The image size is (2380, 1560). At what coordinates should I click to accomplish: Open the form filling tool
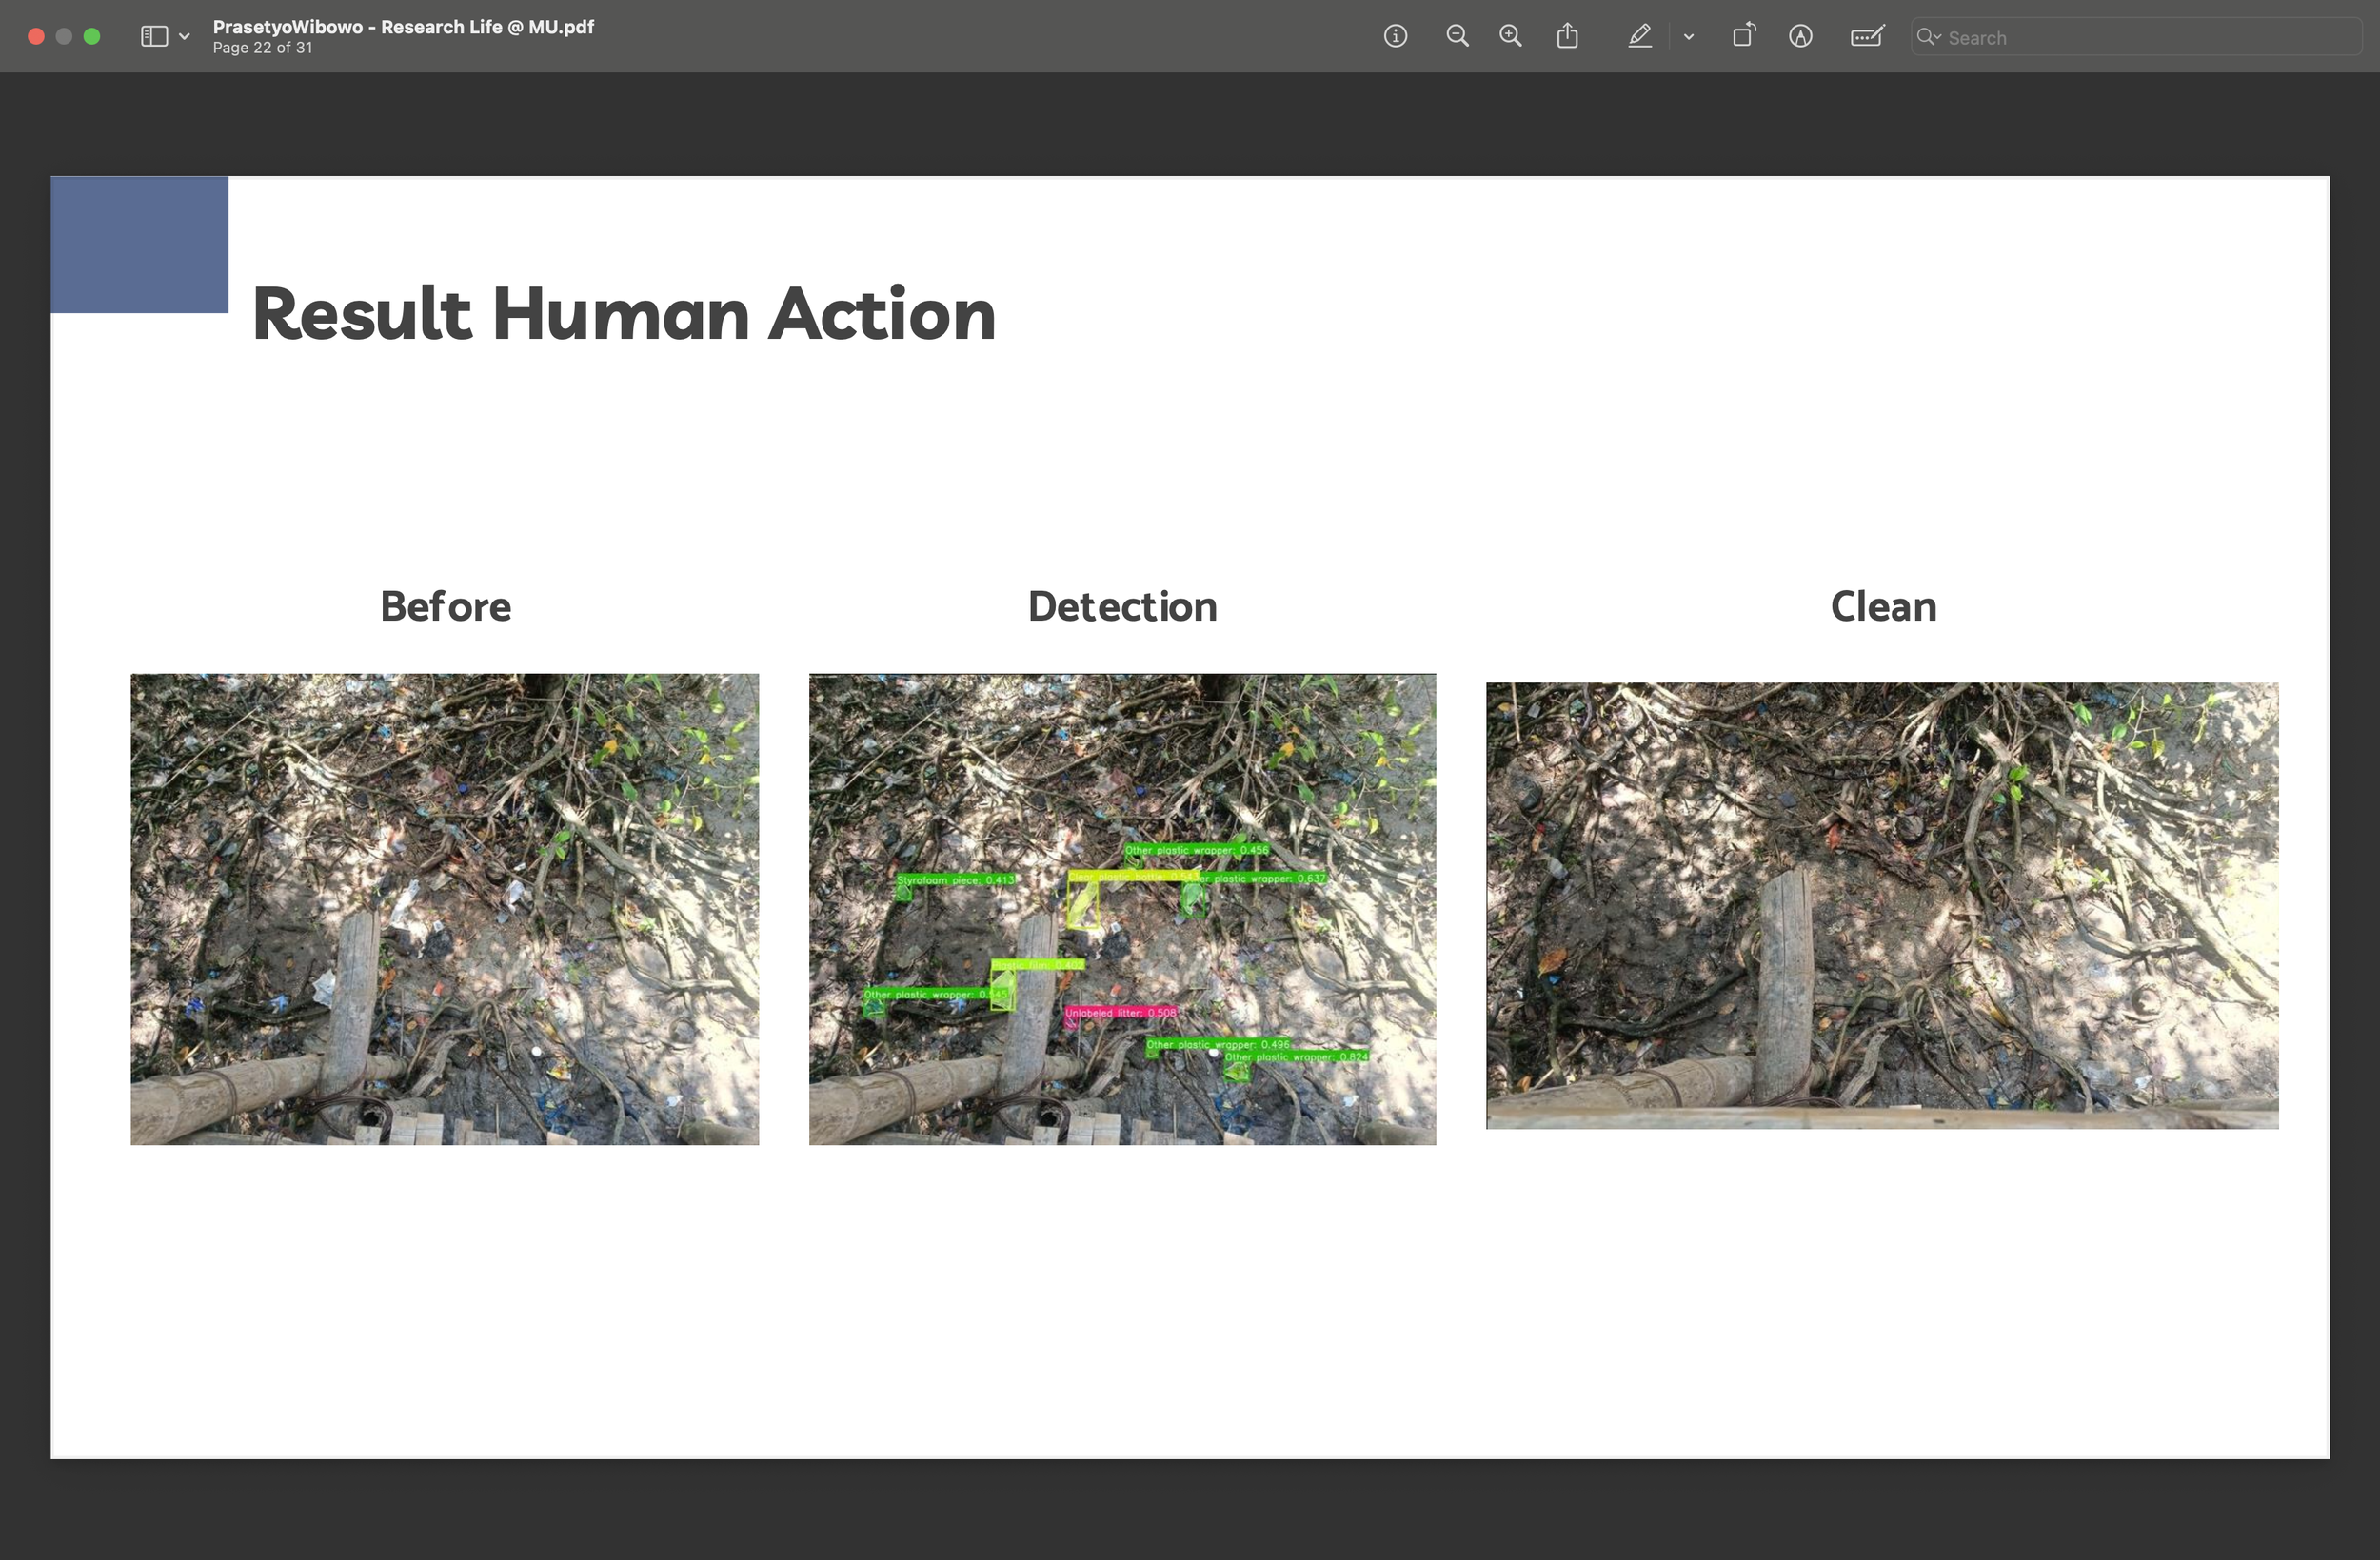1866,37
